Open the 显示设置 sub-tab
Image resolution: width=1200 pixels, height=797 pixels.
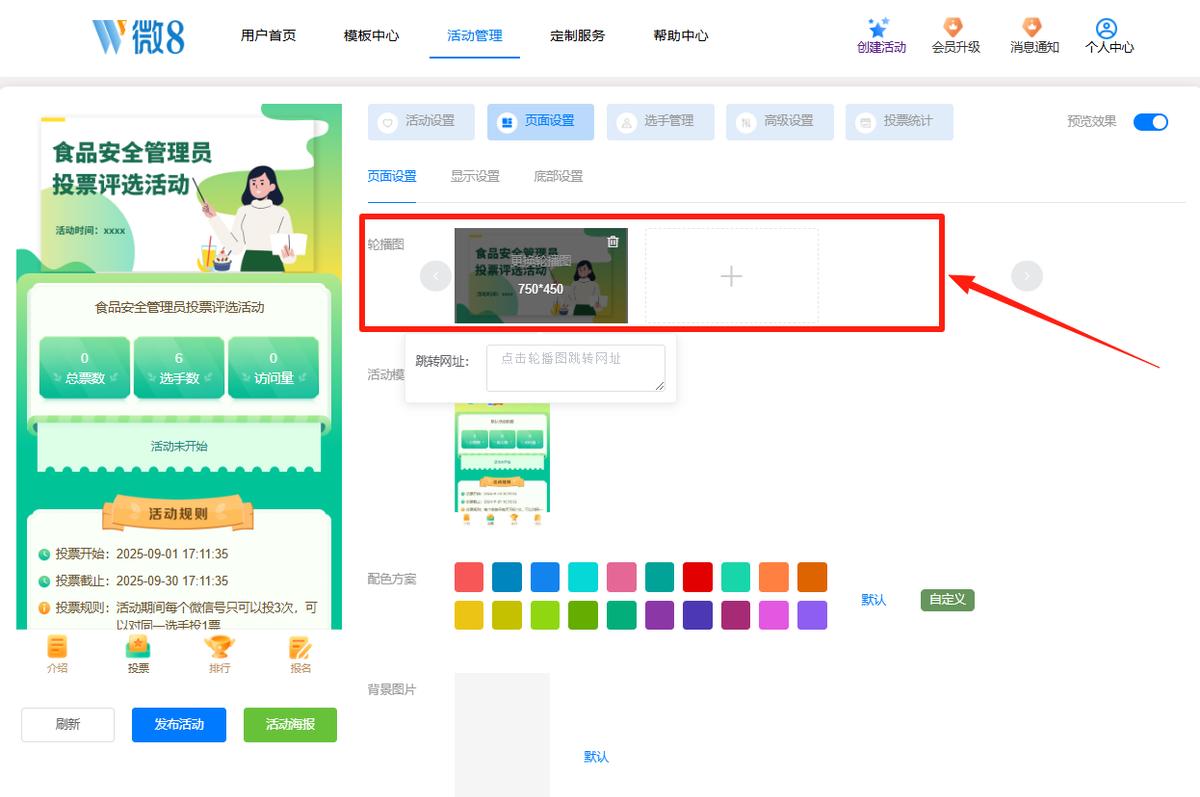click(475, 176)
